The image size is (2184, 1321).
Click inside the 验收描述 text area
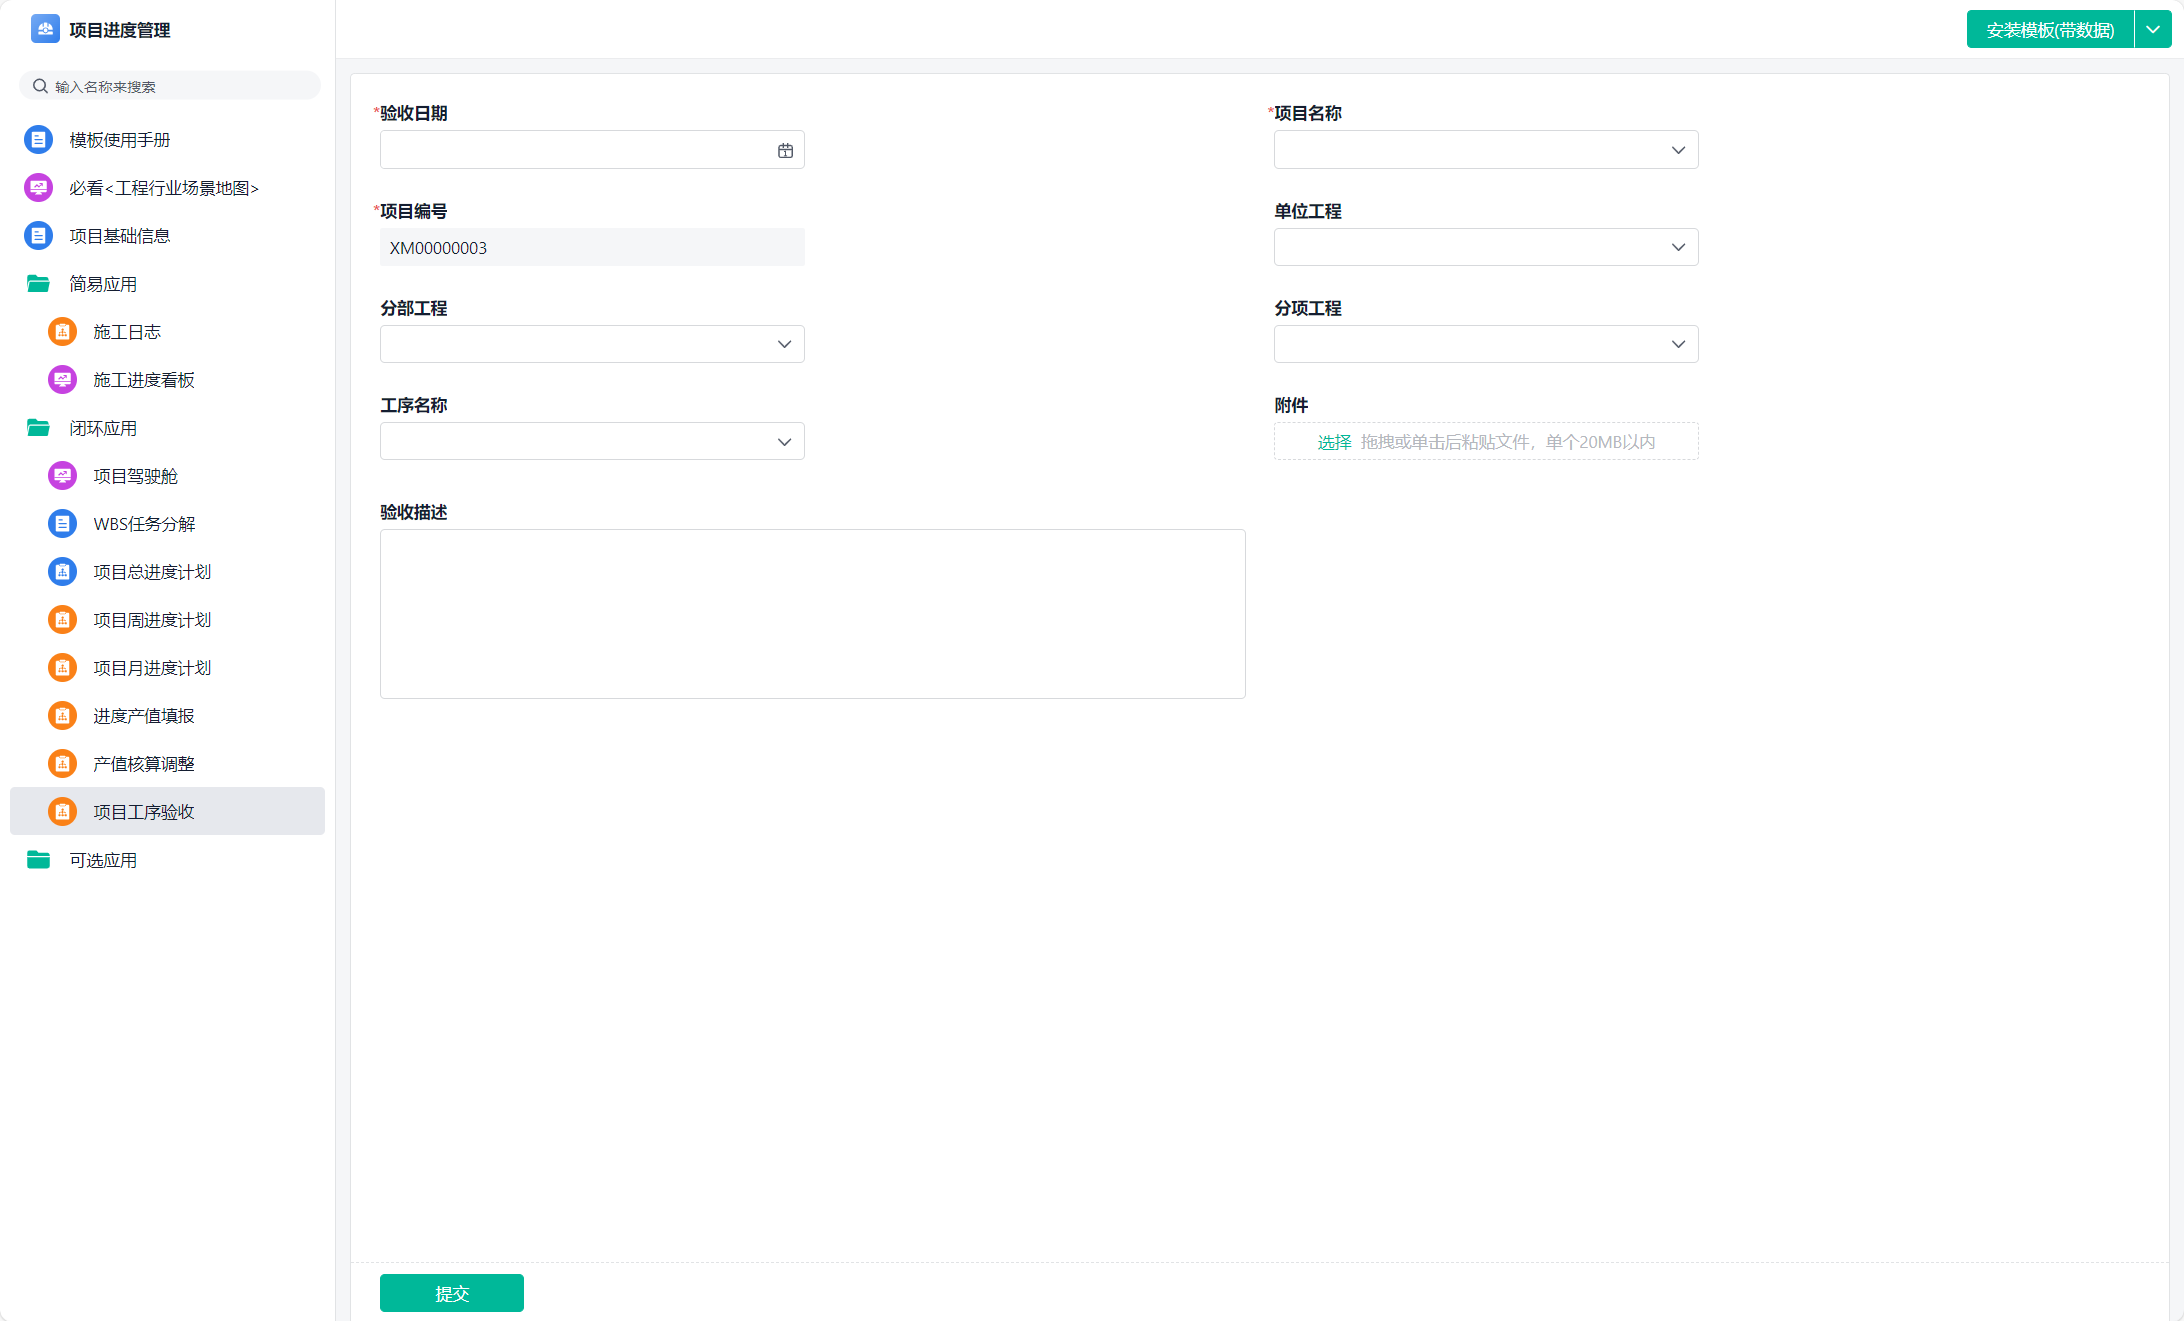[x=812, y=613]
